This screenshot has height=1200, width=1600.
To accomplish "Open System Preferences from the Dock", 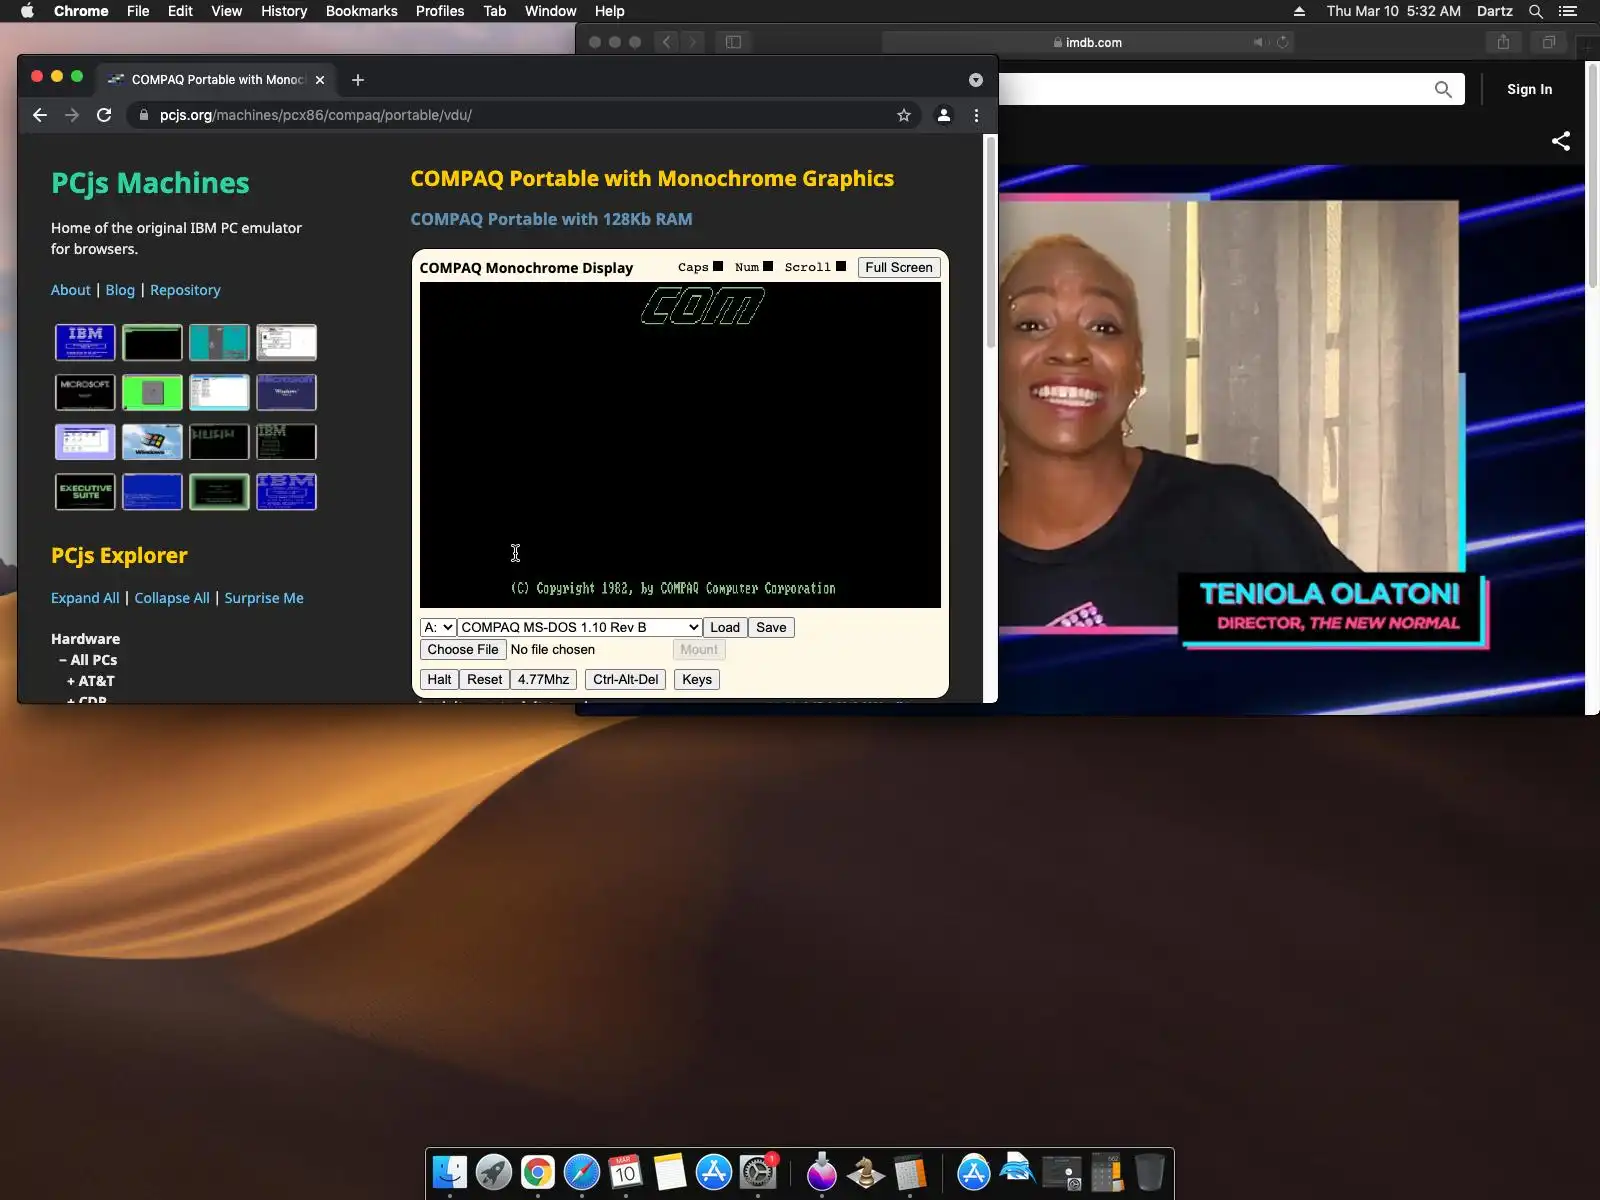I will (x=758, y=1172).
